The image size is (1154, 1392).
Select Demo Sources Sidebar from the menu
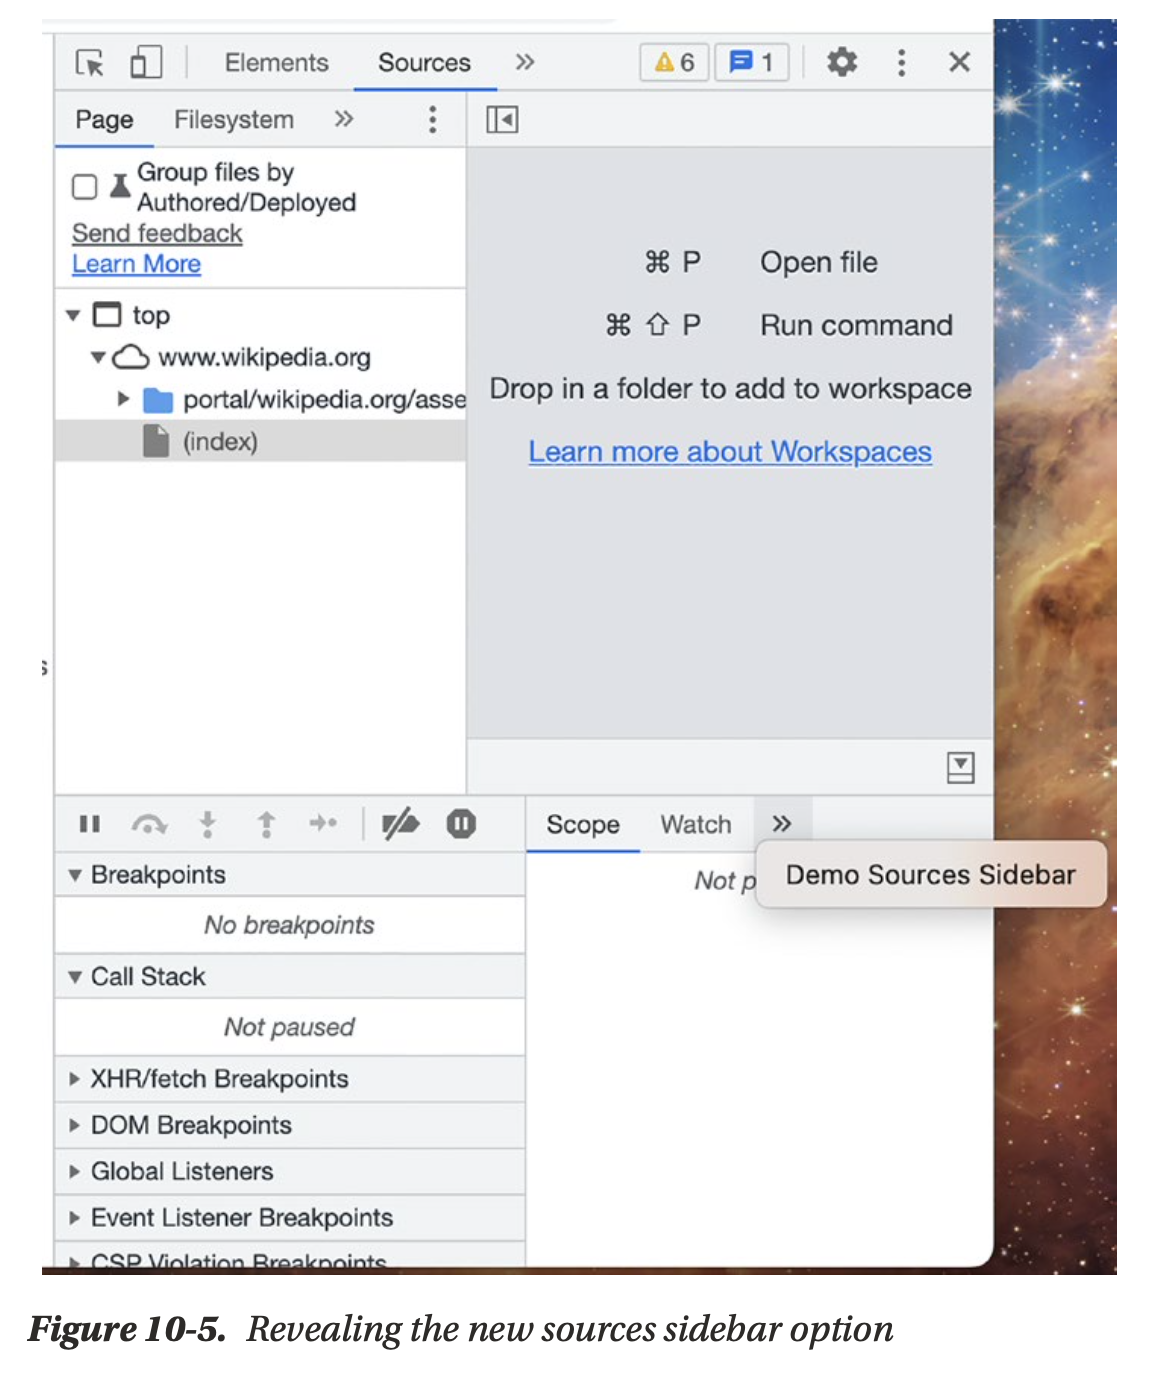(930, 875)
